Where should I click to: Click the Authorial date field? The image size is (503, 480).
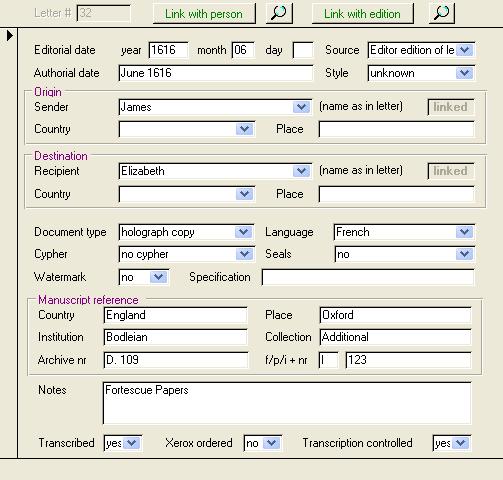(216, 73)
